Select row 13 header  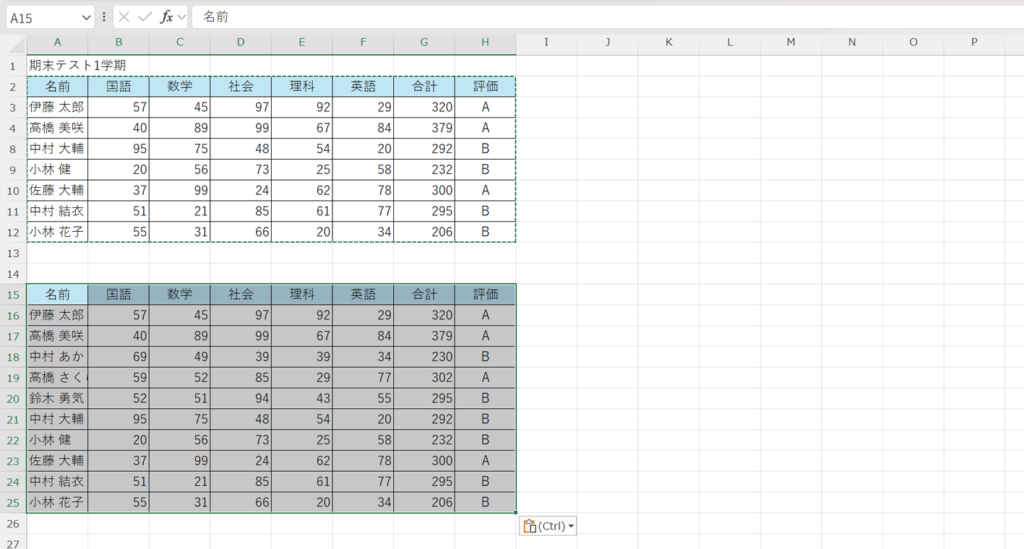click(13, 253)
